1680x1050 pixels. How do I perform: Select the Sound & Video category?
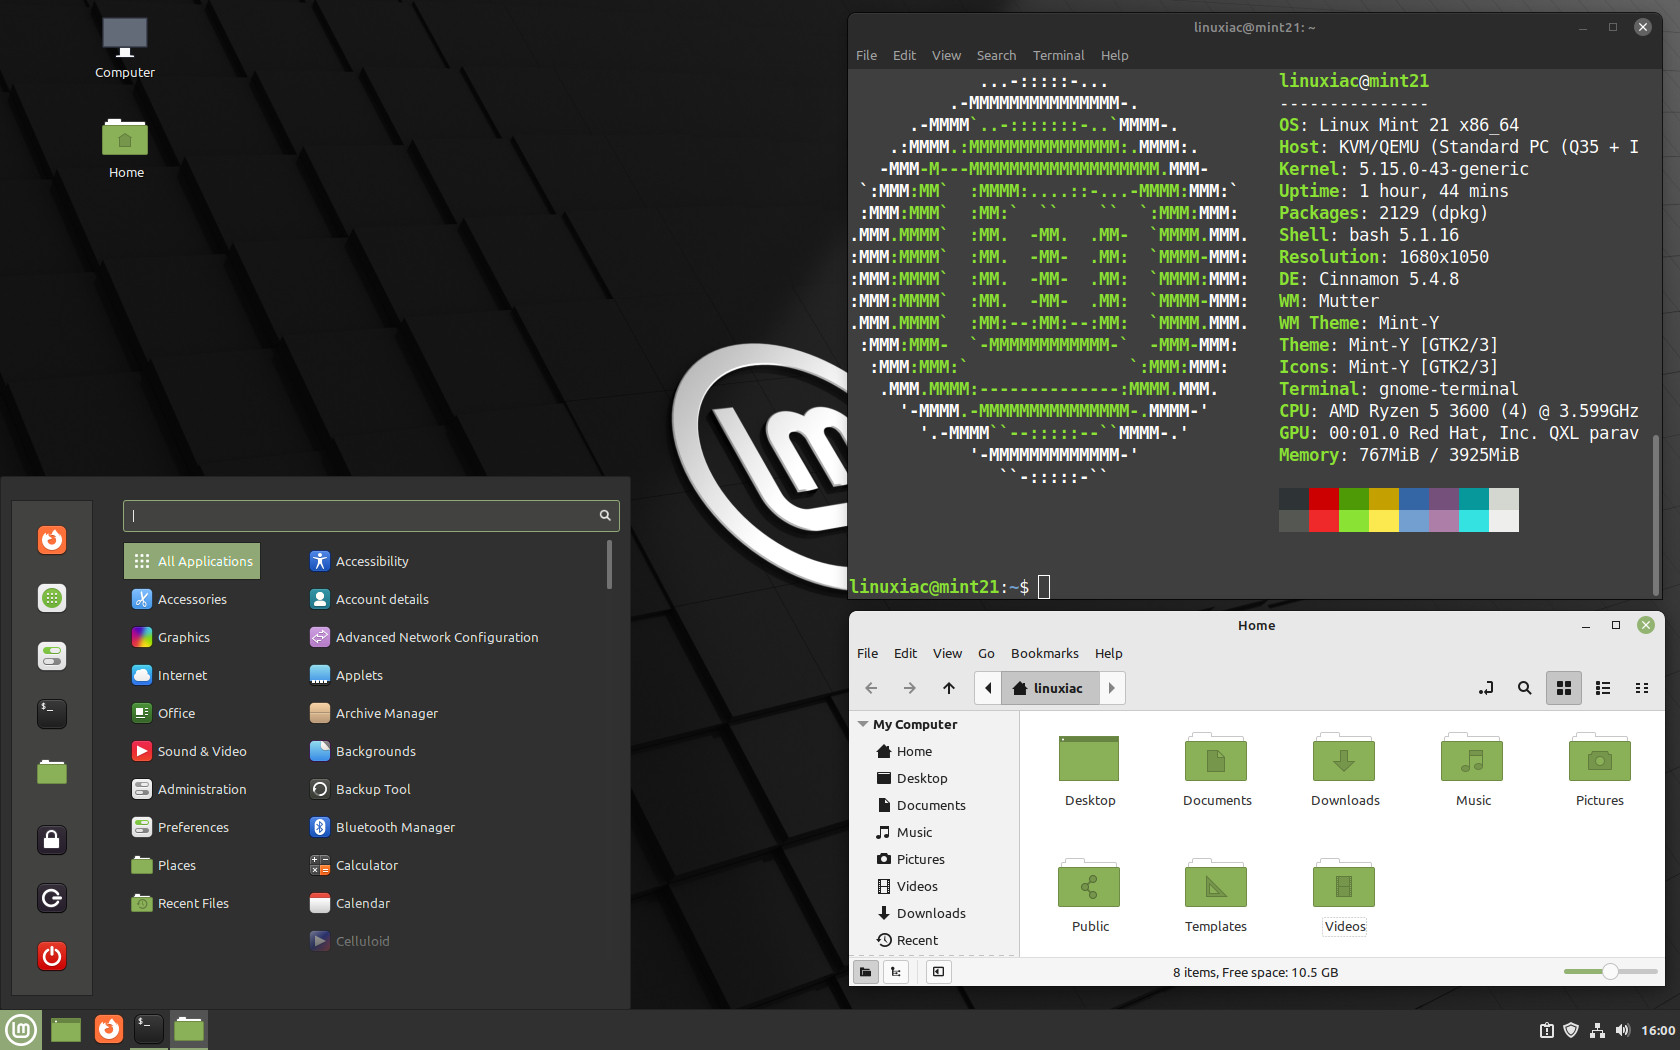point(192,751)
